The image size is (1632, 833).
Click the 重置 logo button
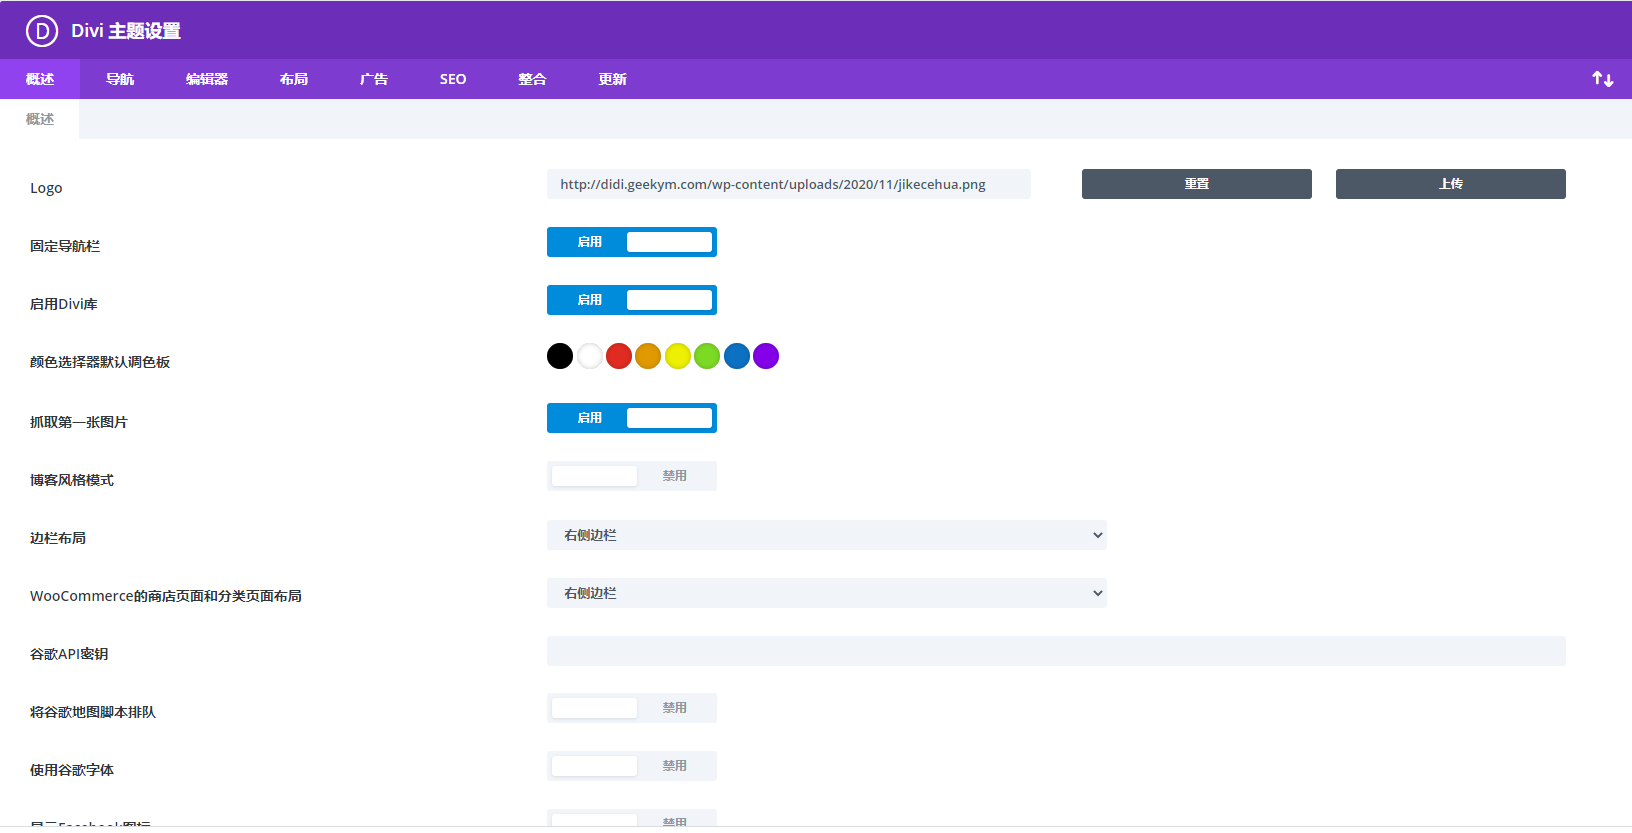tap(1197, 184)
